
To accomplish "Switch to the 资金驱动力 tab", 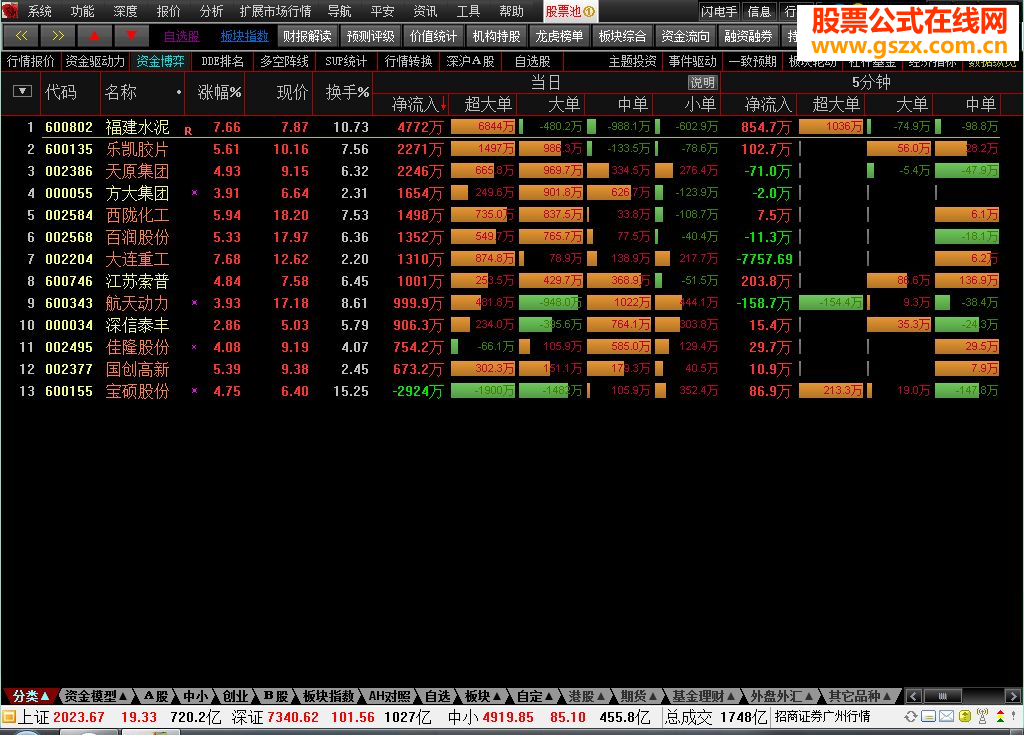I will (95, 61).
